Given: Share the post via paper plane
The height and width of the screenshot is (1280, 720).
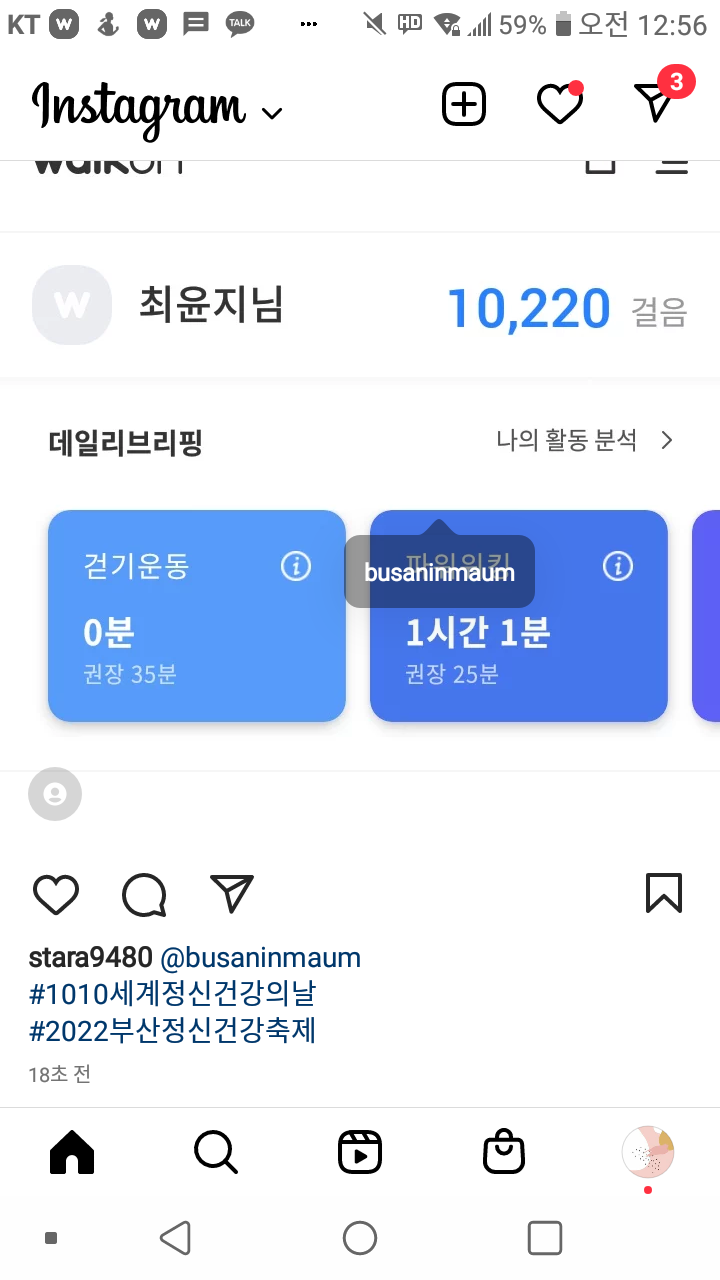Looking at the screenshot, I should tap(232, 894).
